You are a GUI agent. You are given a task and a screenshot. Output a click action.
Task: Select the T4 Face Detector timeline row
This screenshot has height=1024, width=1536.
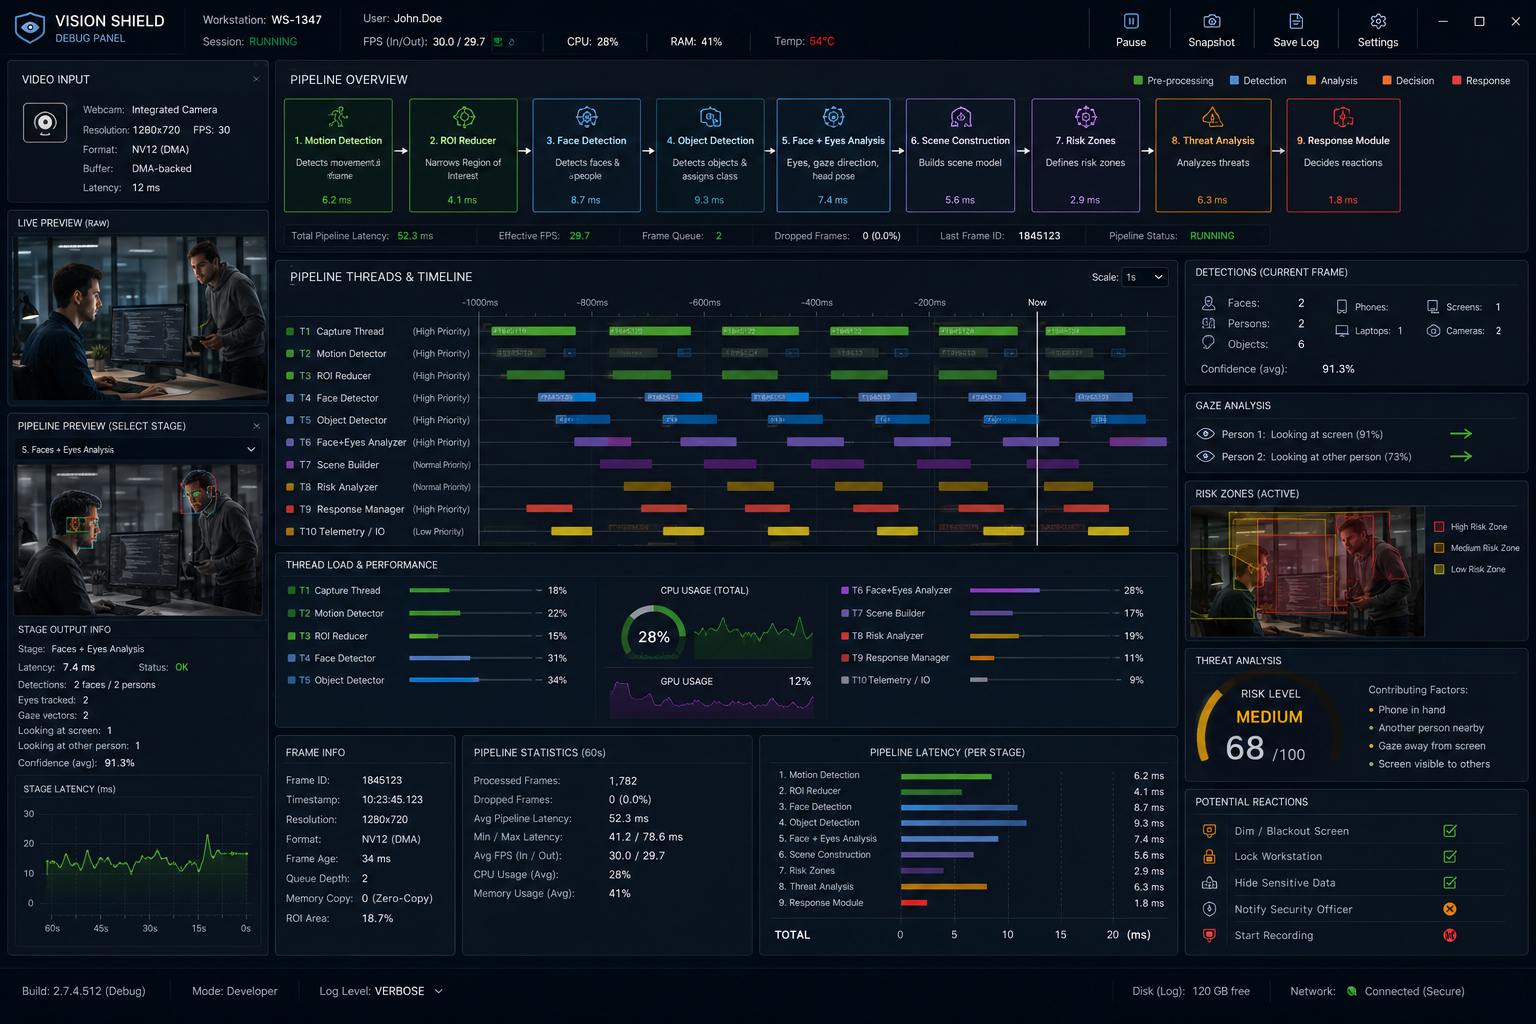click(726, 398)
